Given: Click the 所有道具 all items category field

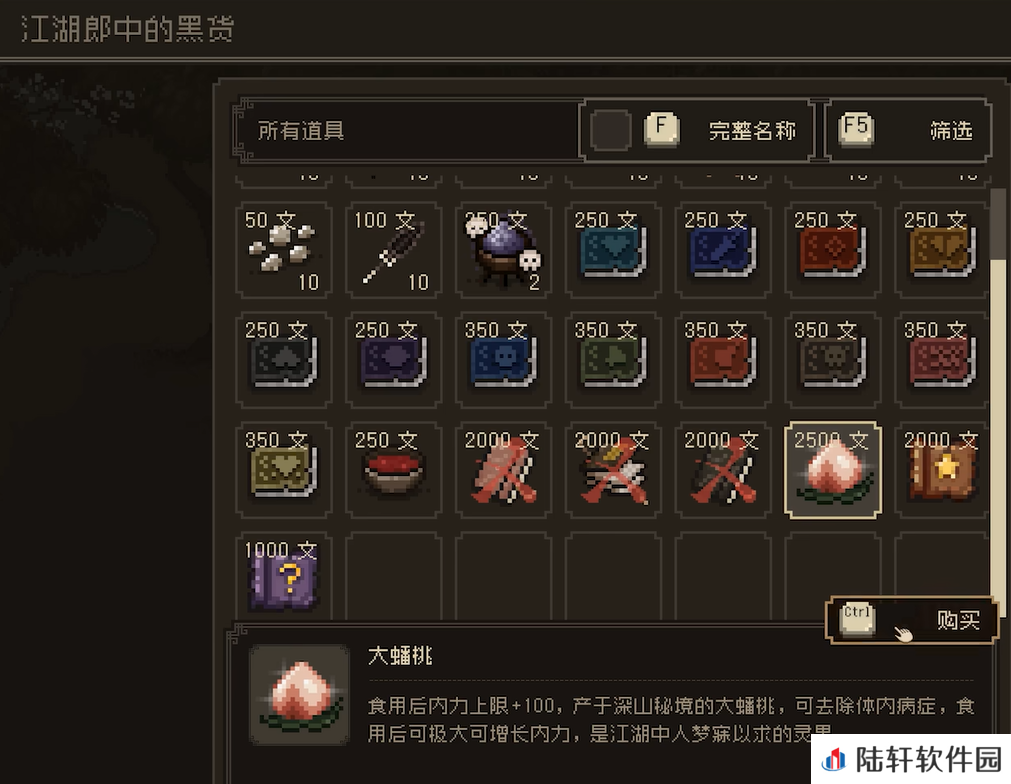Looking at the screenshot, I should coord(406,130).
